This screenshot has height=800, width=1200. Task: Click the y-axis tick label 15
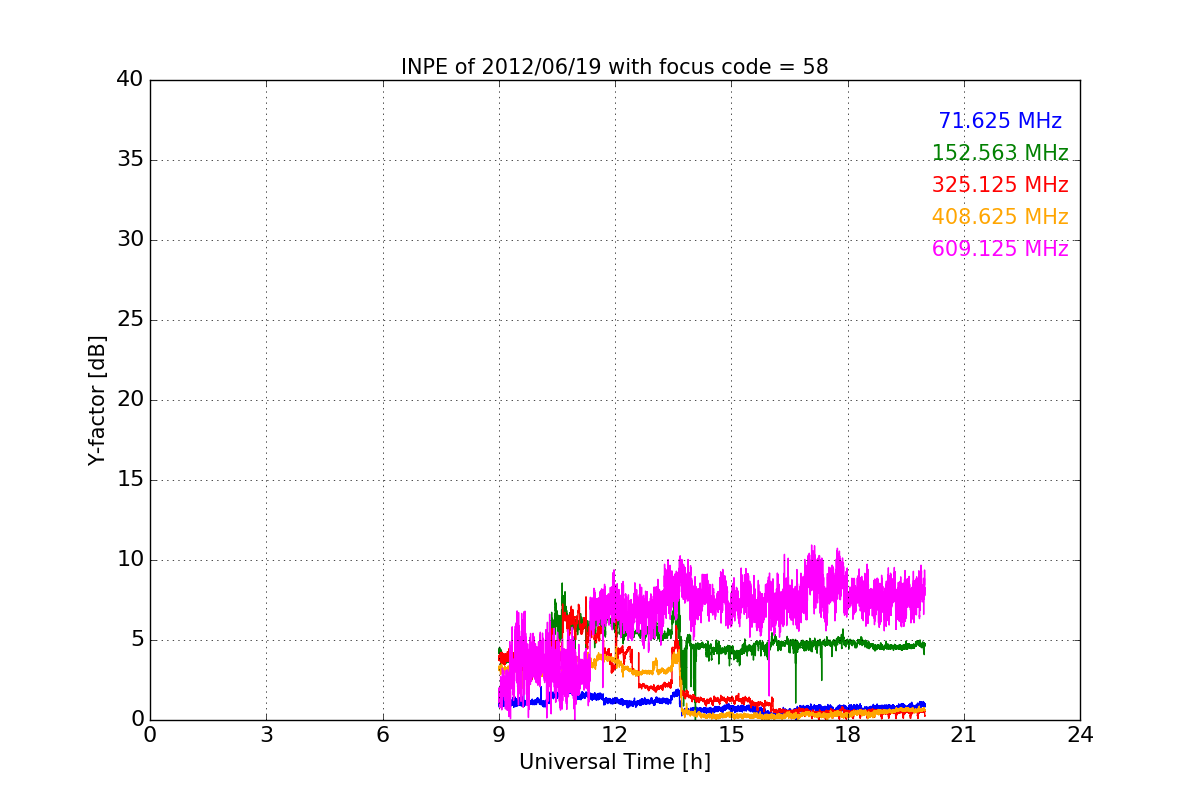pos(129,480)
